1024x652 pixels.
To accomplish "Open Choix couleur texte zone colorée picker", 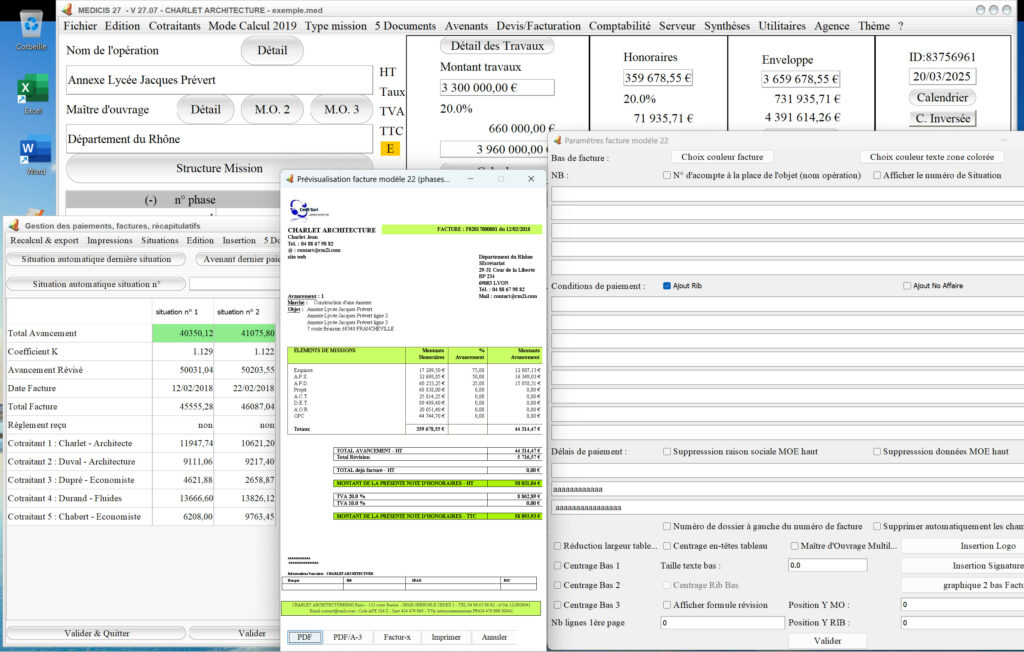I will click(x=932, y=157).
